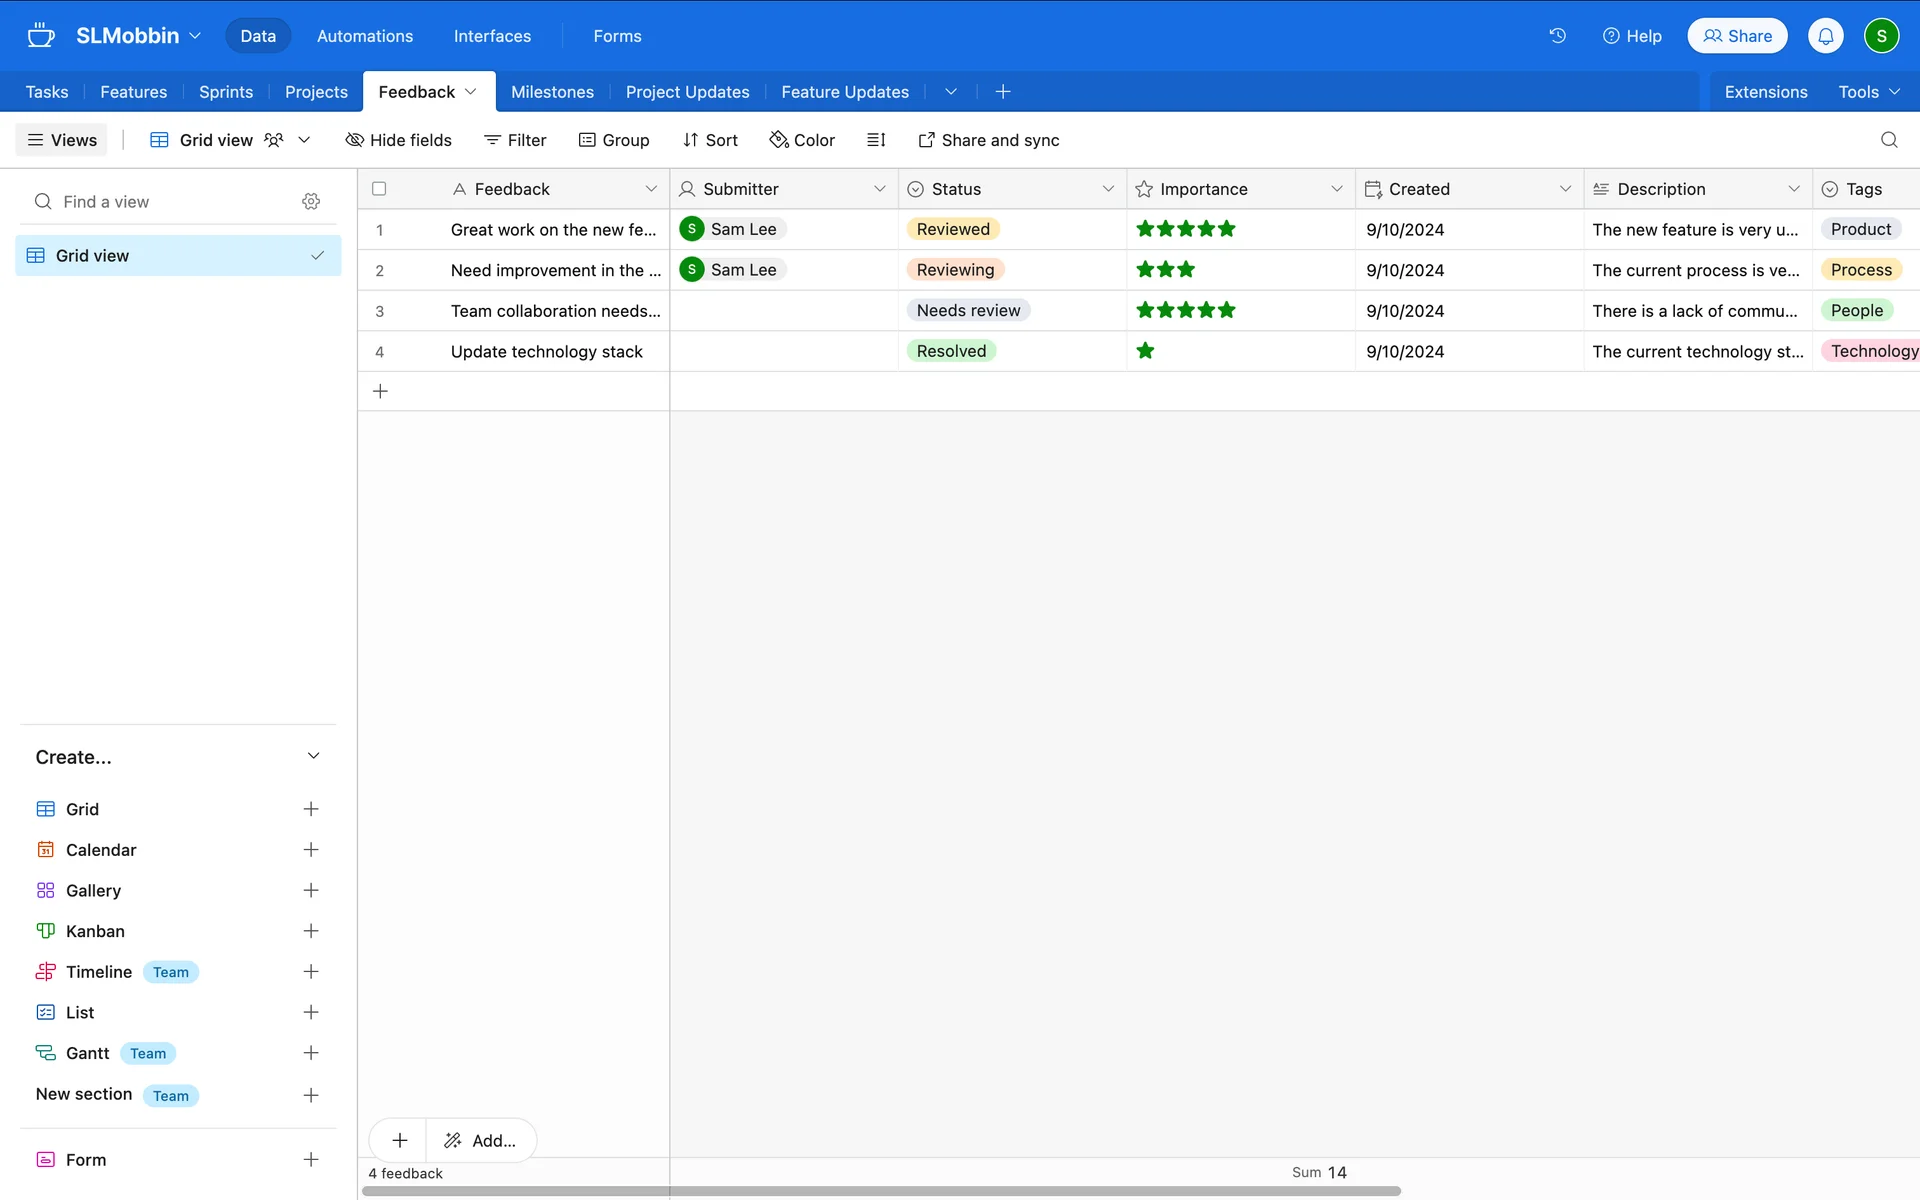This screenshot has width=1920, height=1200.
Task: Open the row height icon
Action: coord(876,140)
